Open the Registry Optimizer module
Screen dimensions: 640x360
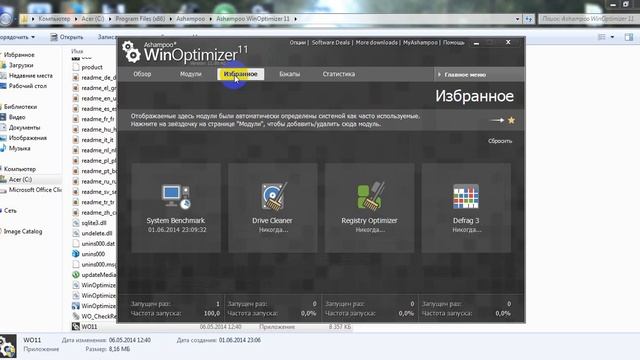point(369,208)
